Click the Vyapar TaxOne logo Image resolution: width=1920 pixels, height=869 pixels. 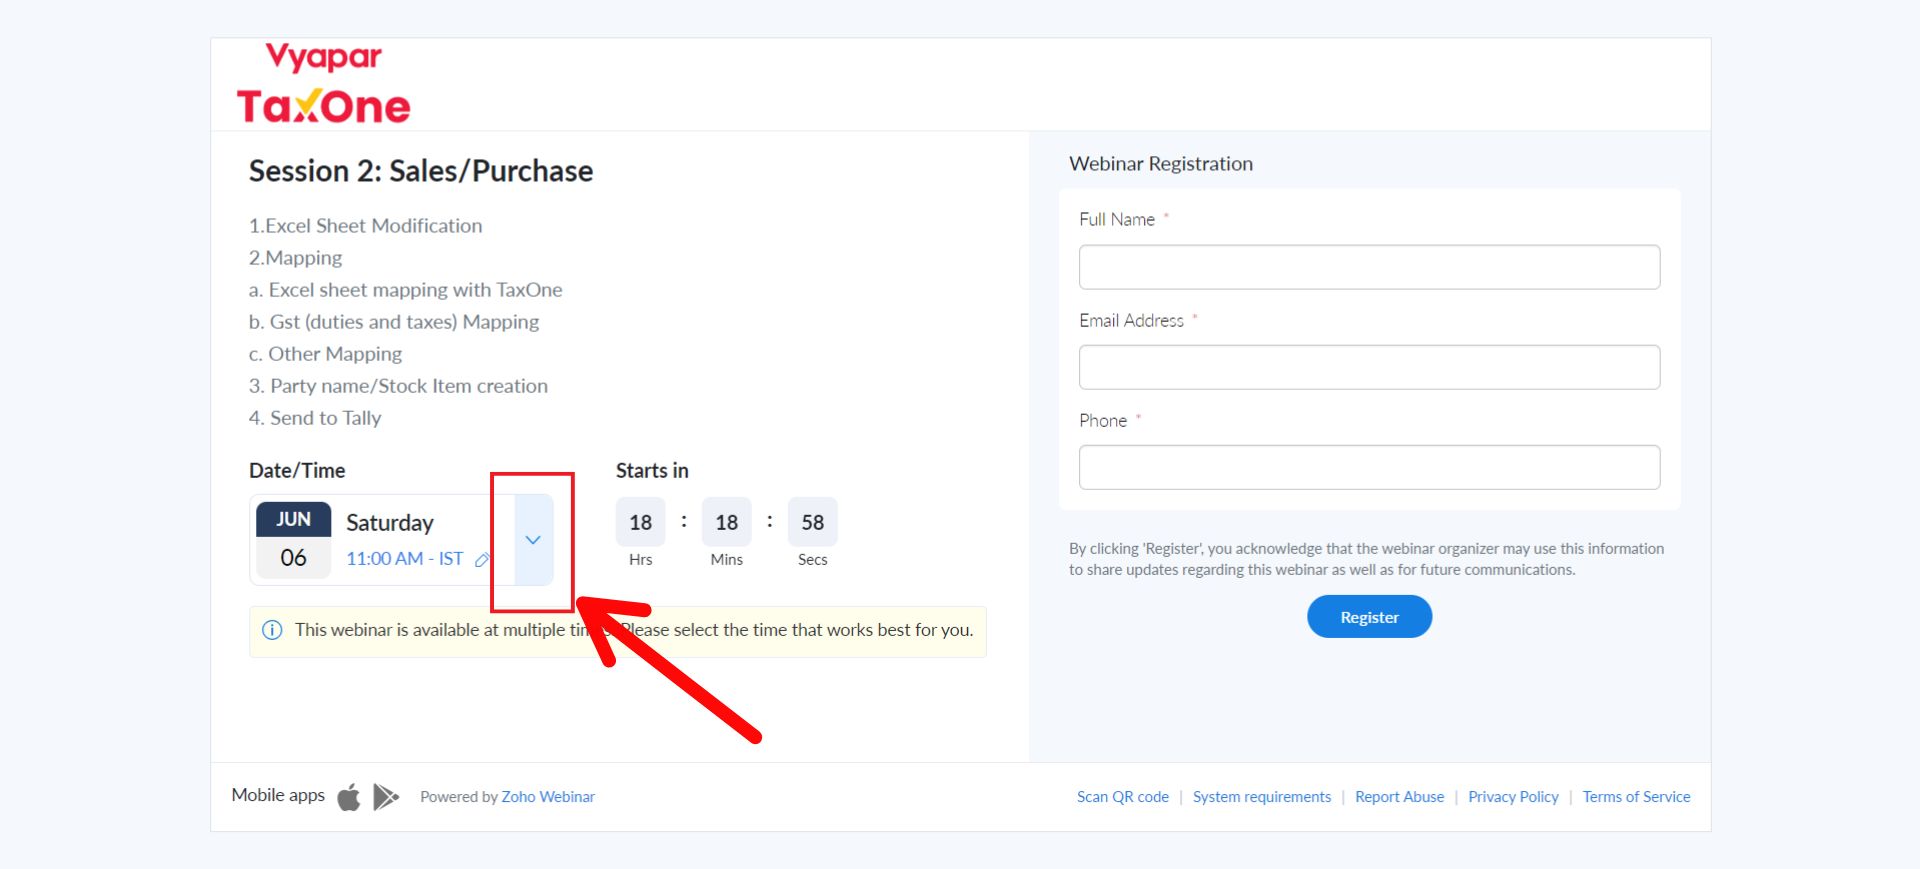click(323, 84)
